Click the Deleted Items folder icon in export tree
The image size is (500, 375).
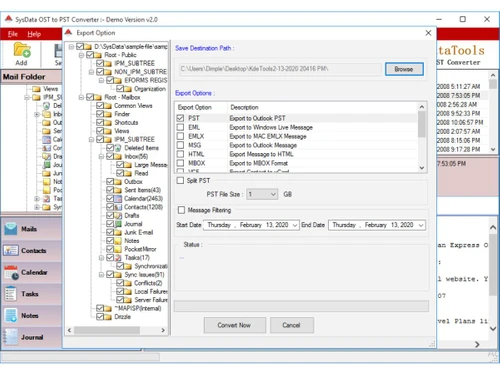118,148
